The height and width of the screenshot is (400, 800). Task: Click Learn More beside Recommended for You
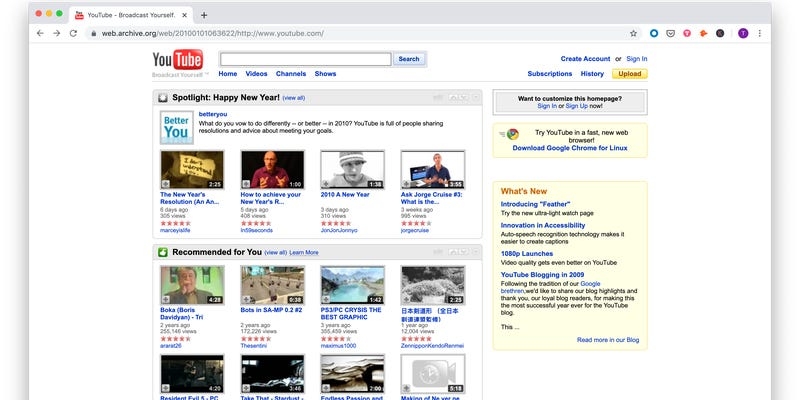304,252
